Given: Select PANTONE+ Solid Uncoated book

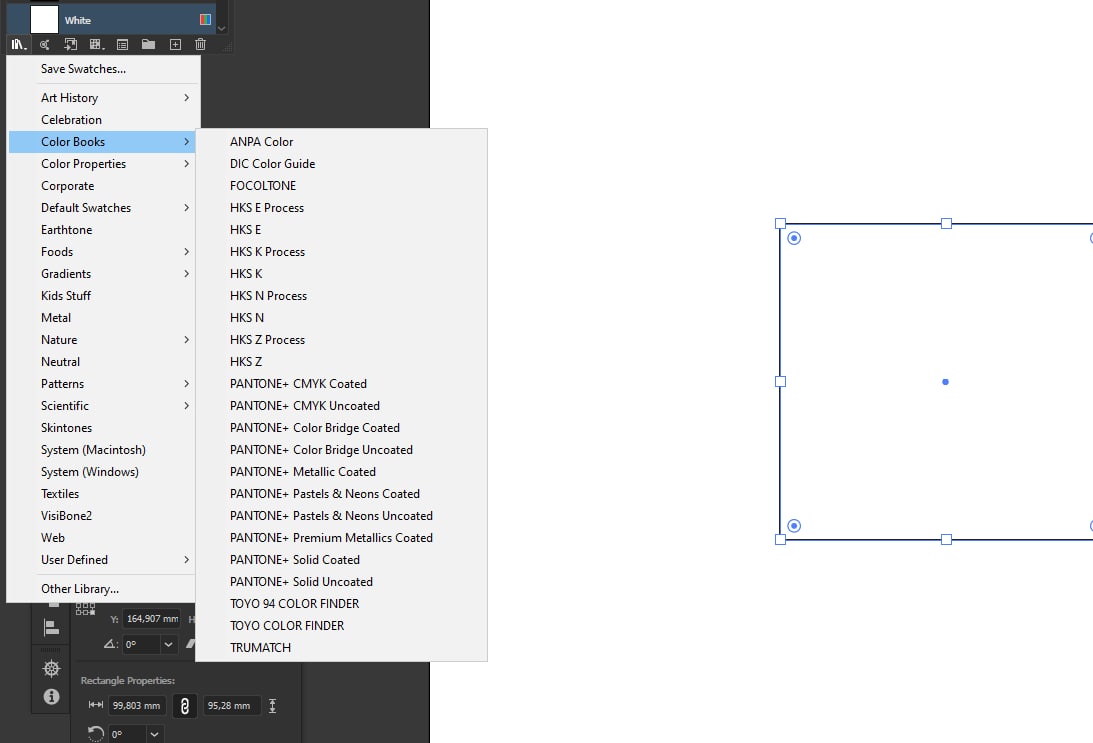Looking at the screenshot, I should (x=342, y=582).
